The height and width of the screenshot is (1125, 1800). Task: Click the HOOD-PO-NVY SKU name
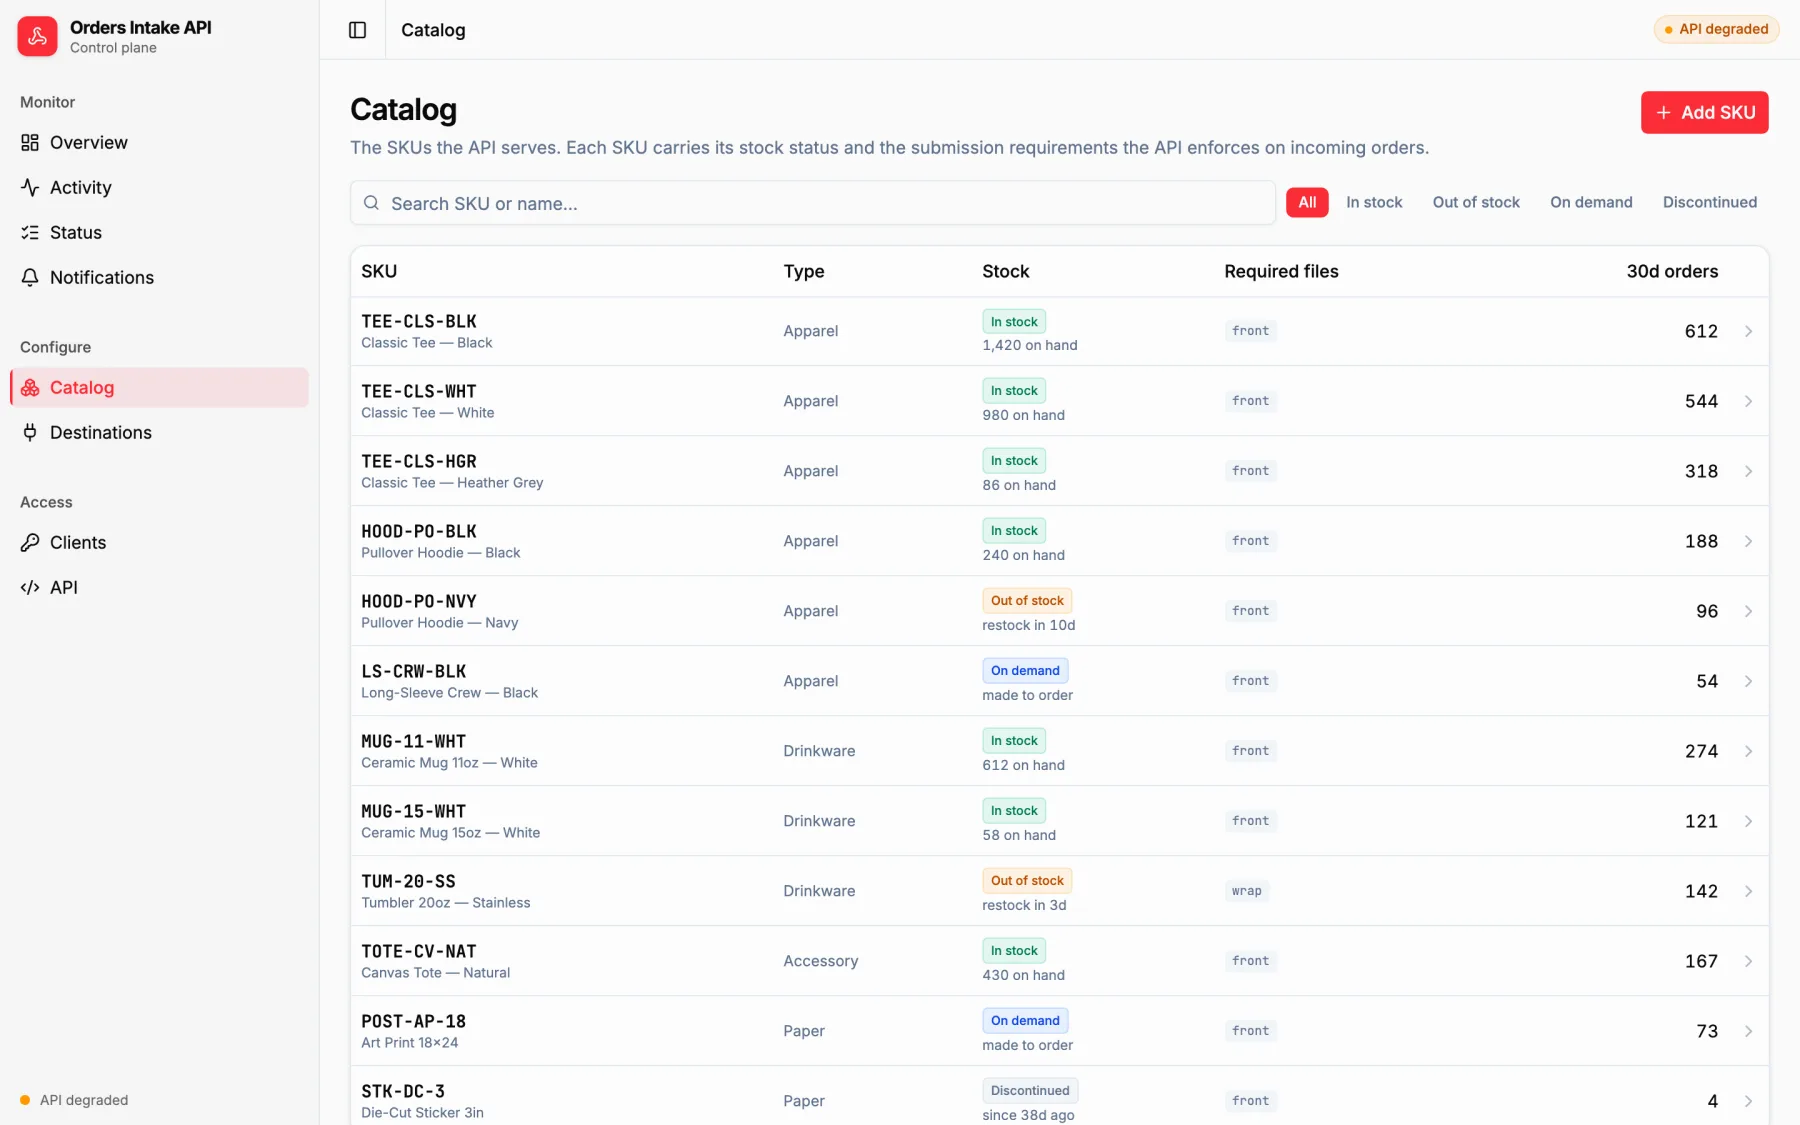[x=419, y=601]
